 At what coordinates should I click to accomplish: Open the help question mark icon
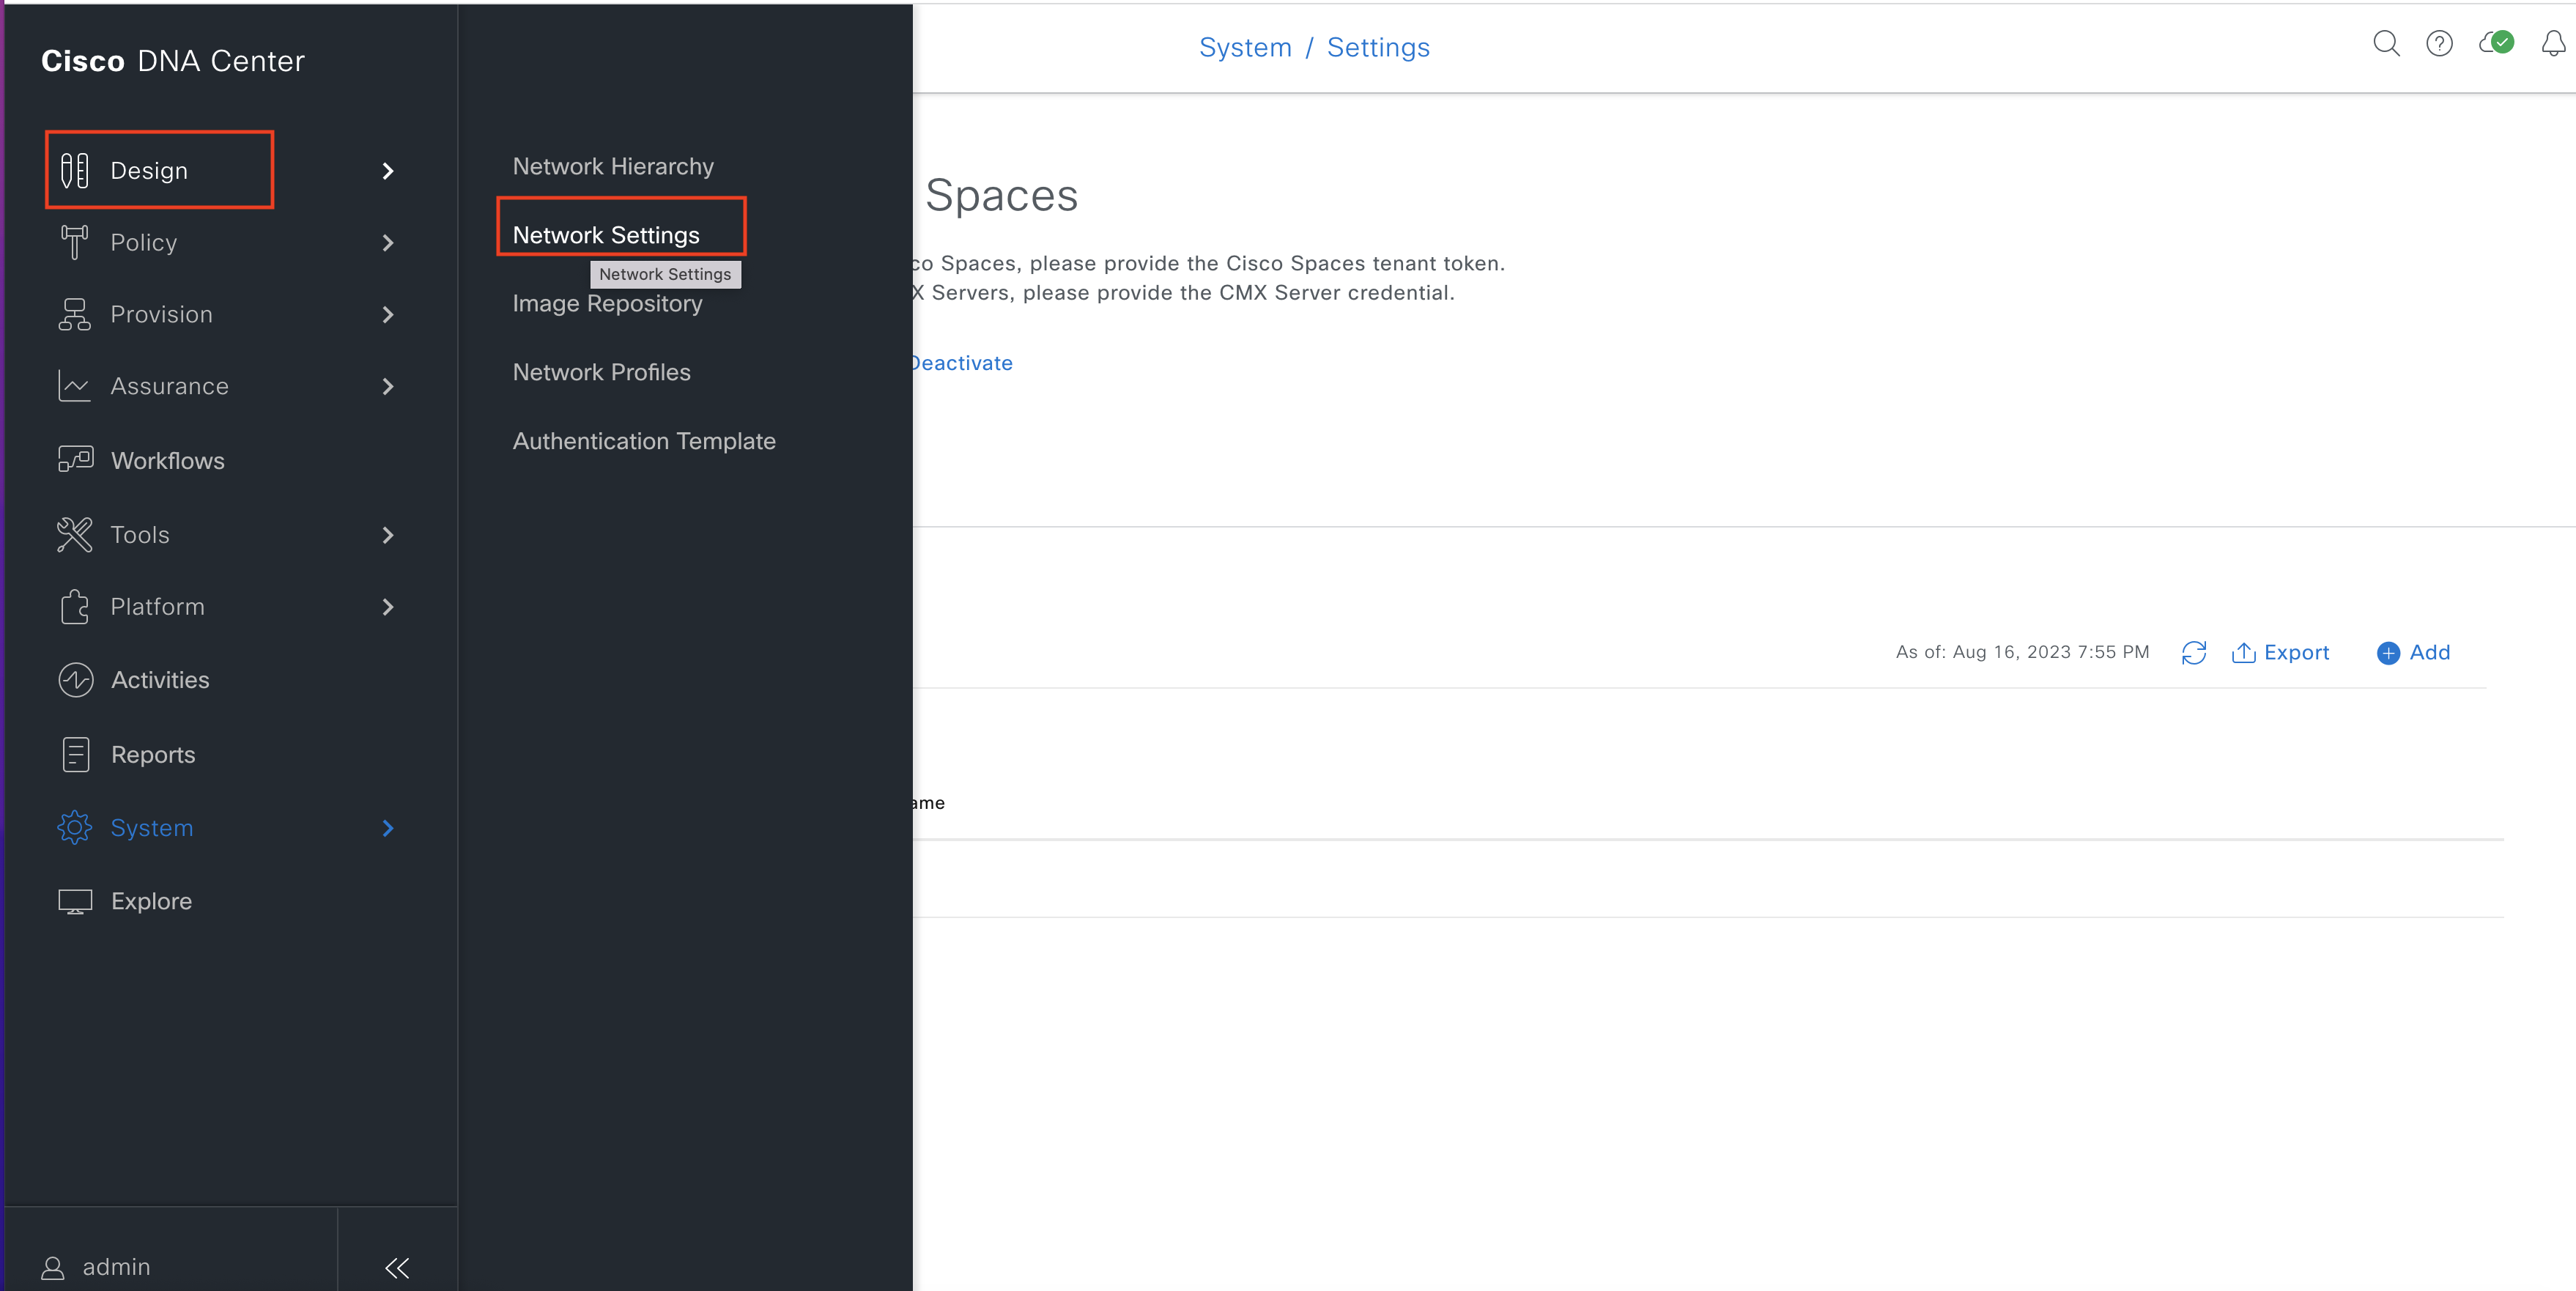click(2439, 43)
